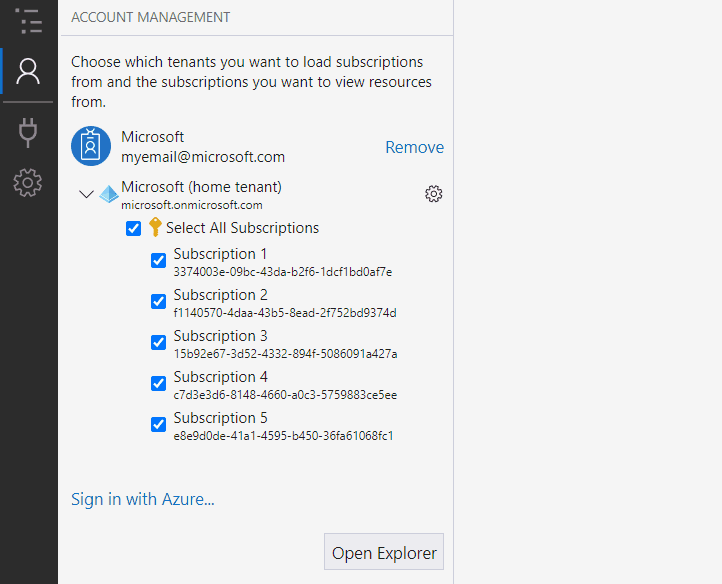Click the Microsoft account badge avatar

(91, 146)
